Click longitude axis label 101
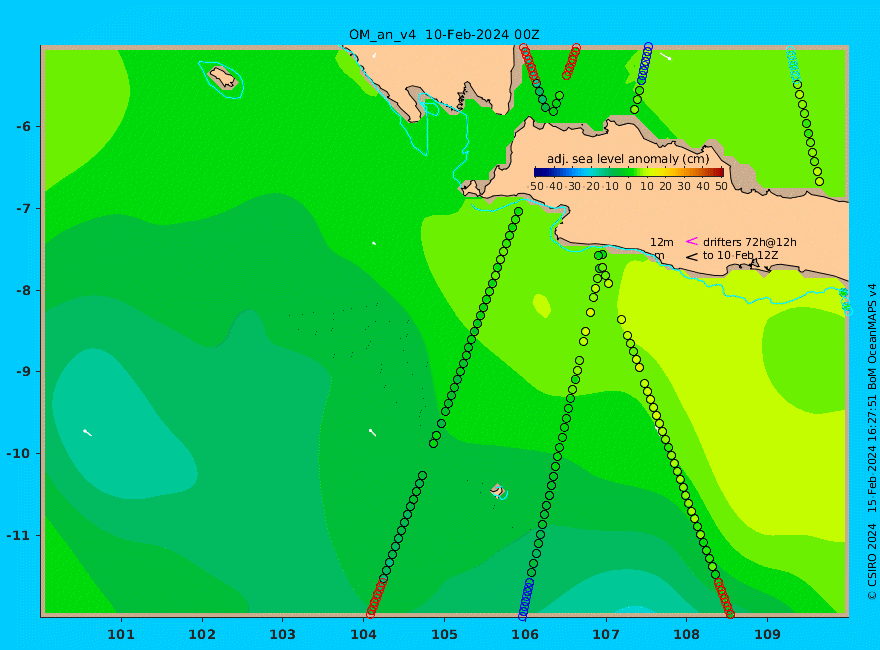 pyautogui.click(x=121, y=635)
